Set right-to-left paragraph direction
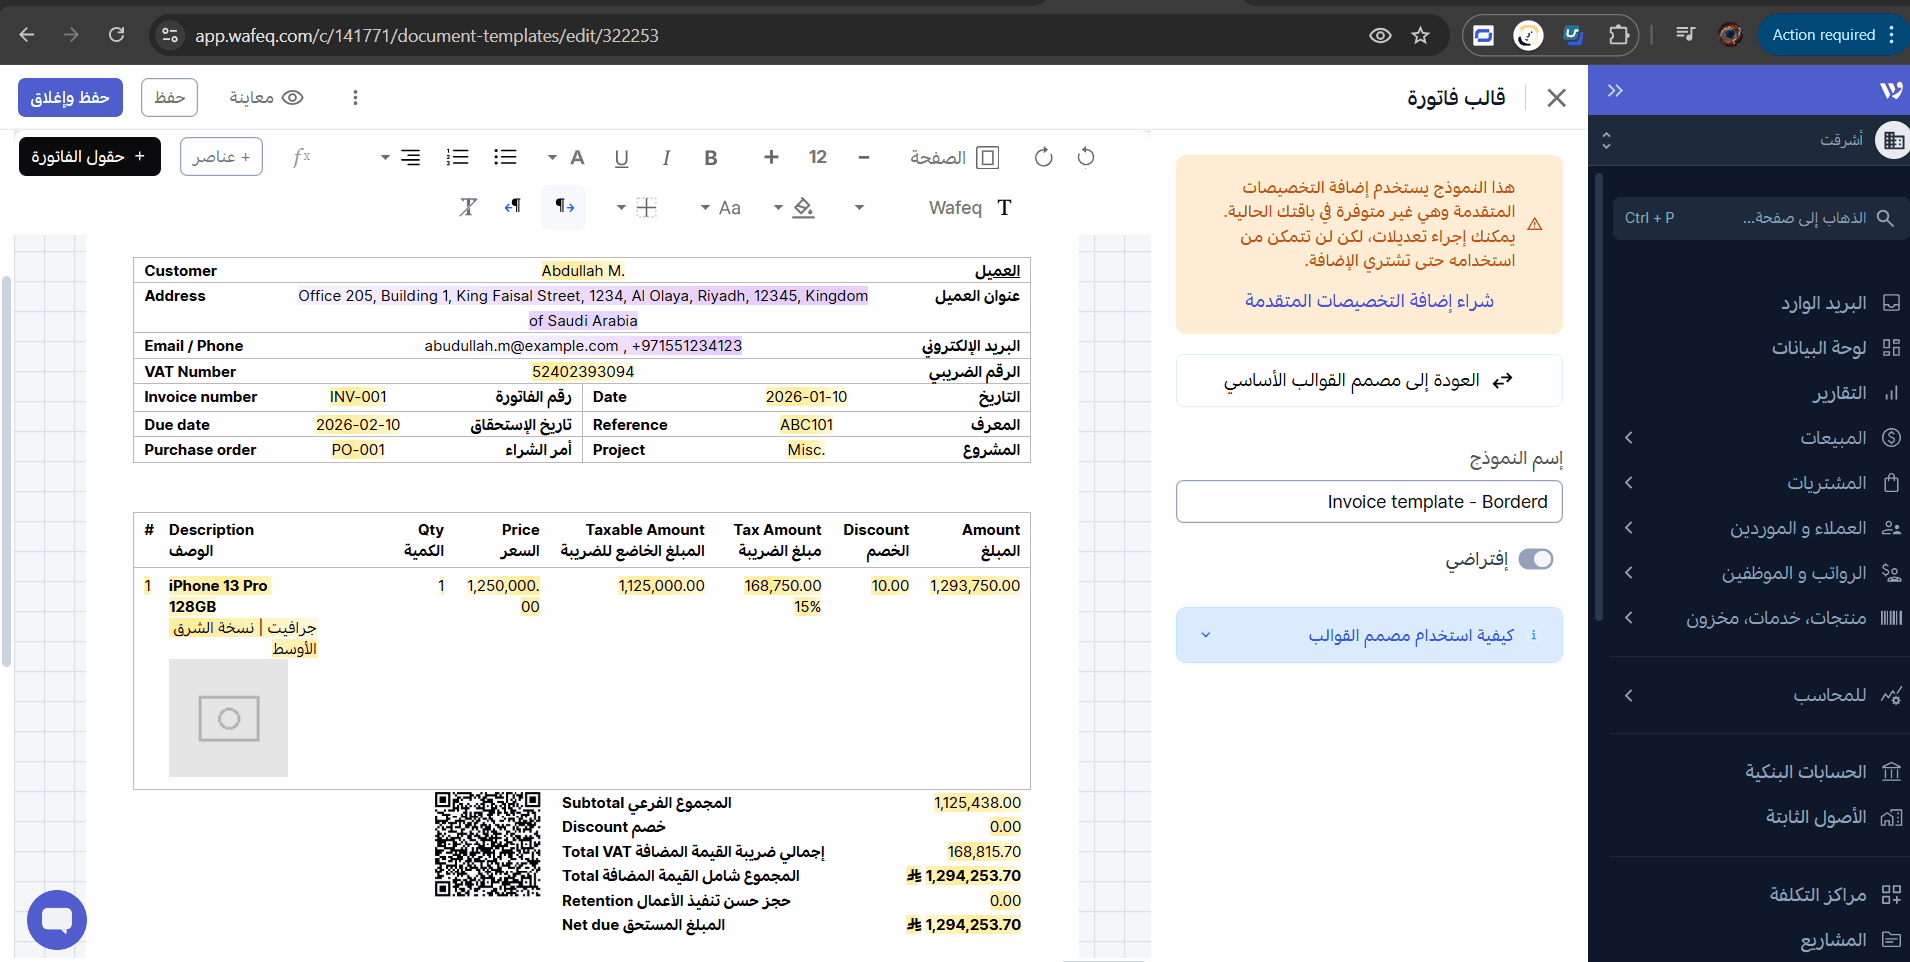The height and width of the screenshot is (962, 1910). click(x=513, y=206)
